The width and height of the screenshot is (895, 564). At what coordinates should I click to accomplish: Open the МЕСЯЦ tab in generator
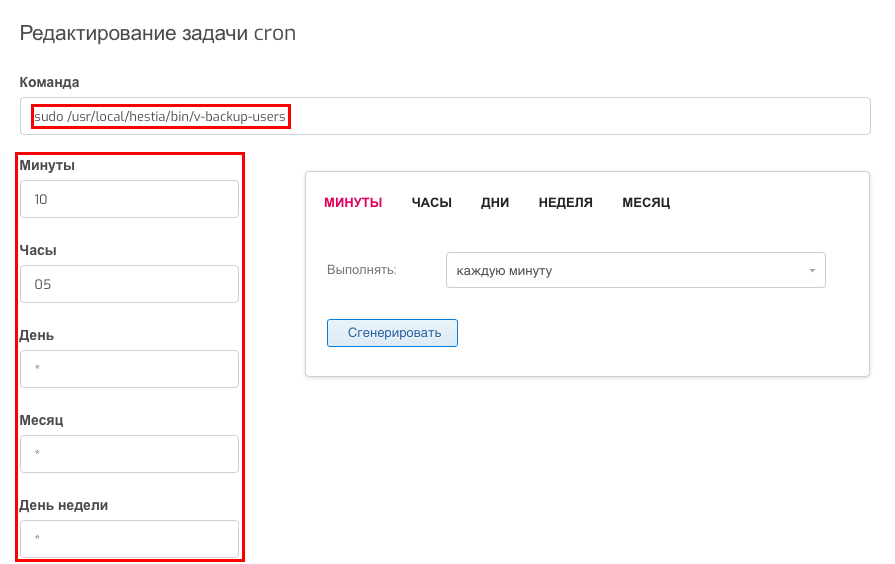tap(646, 203)
